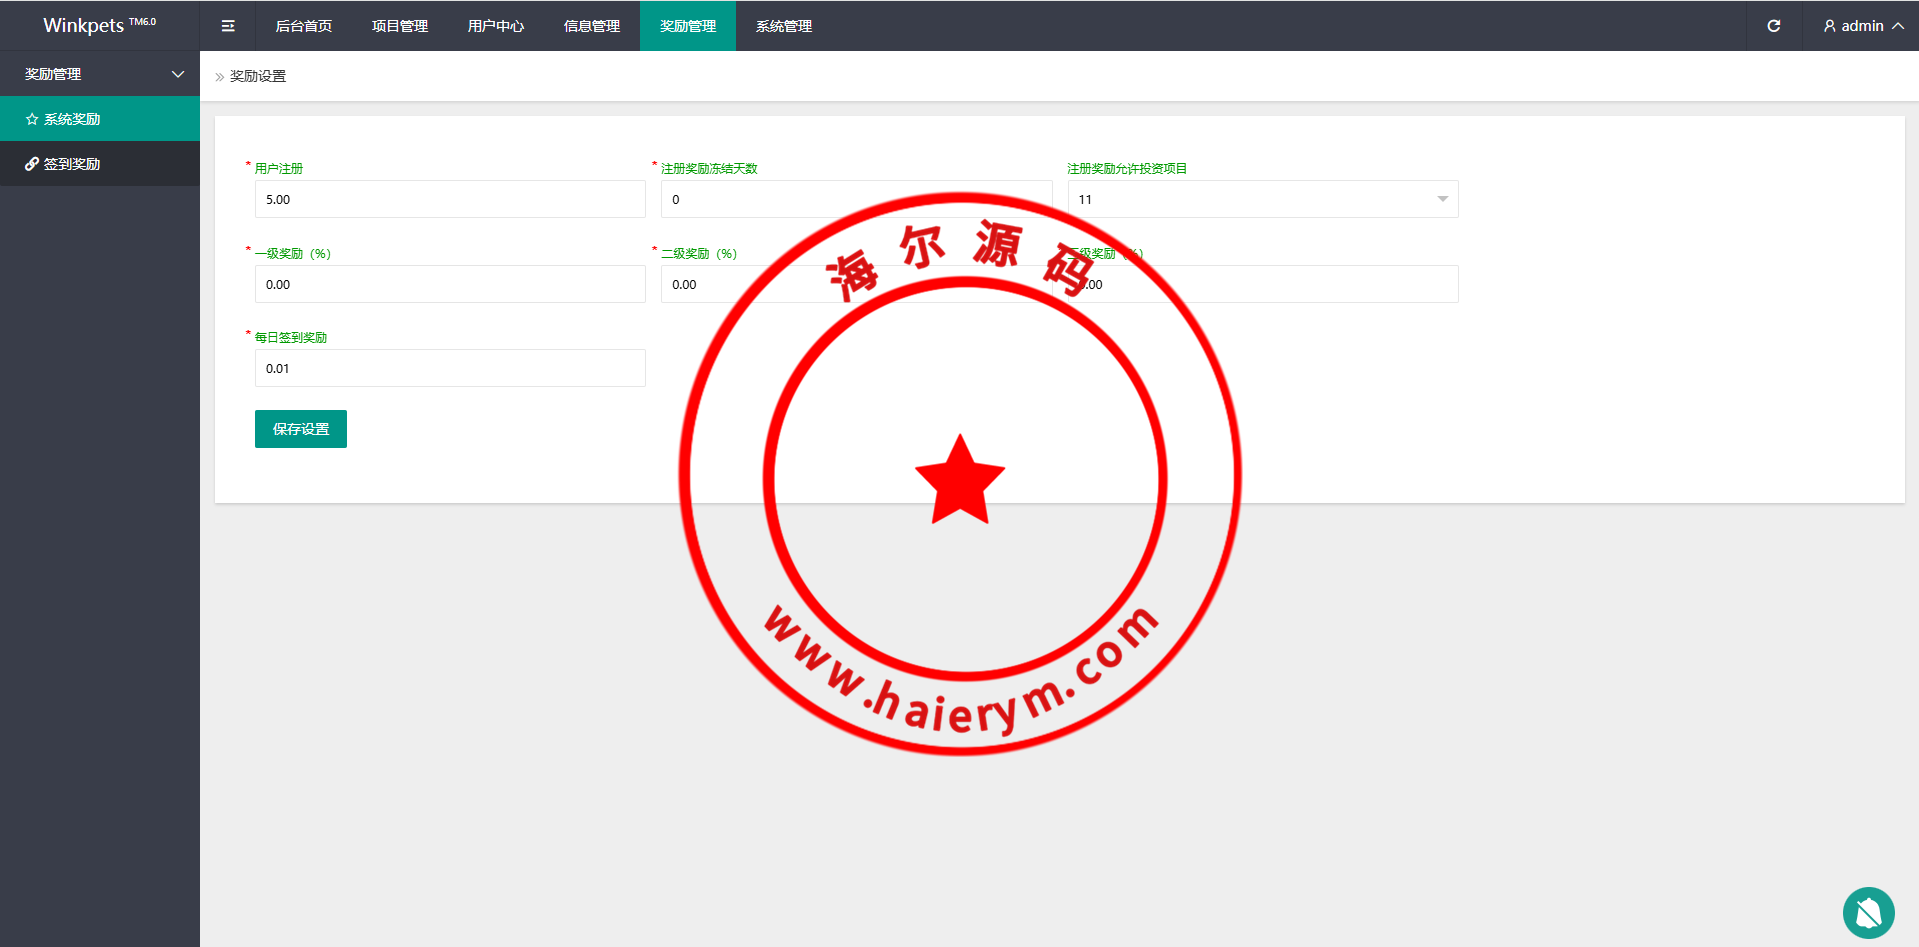The image size is (1919, 947).
Task: Open the 注册奖励允许投资项目 dropdown
Action: pos(1262,199)
